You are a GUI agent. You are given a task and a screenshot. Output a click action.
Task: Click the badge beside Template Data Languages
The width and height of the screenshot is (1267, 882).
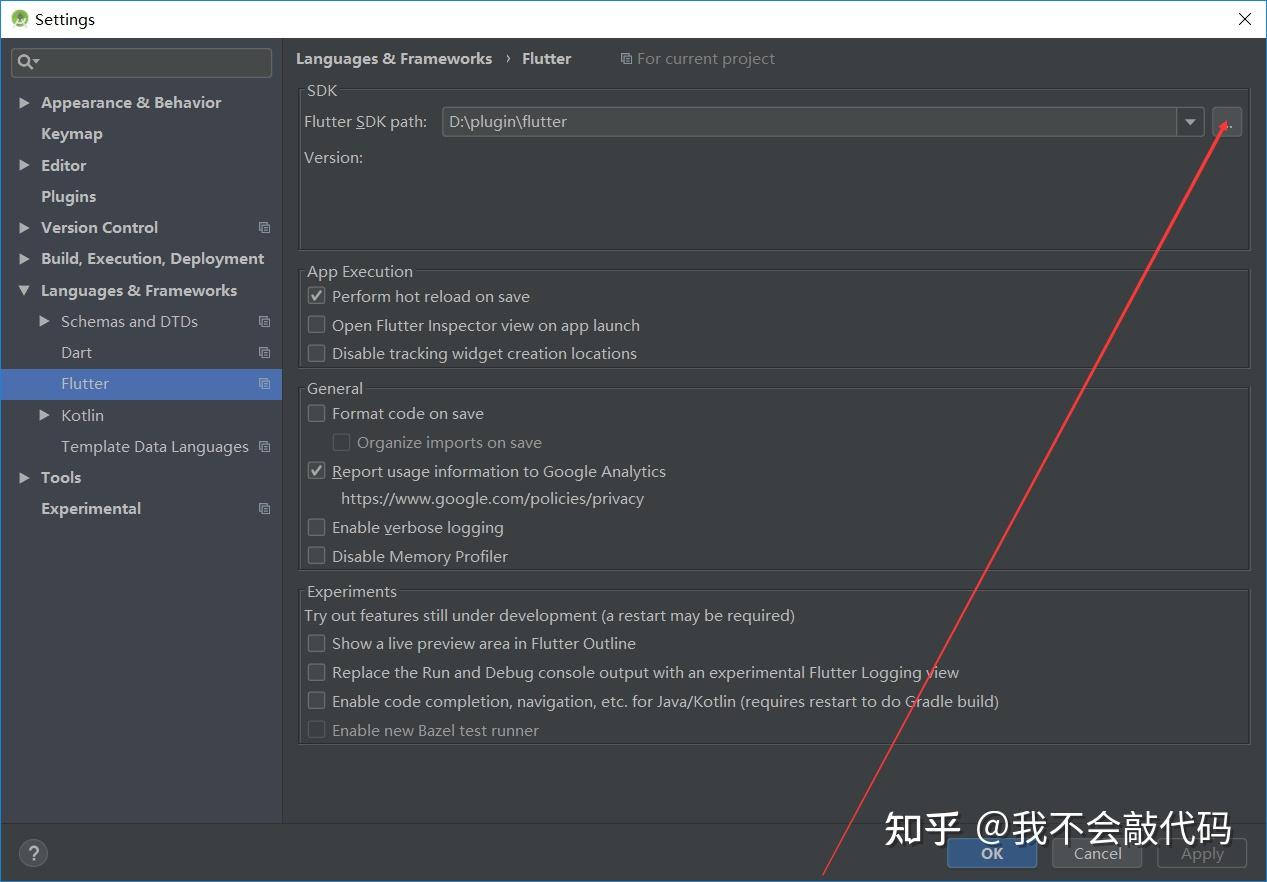coord(264,446)
